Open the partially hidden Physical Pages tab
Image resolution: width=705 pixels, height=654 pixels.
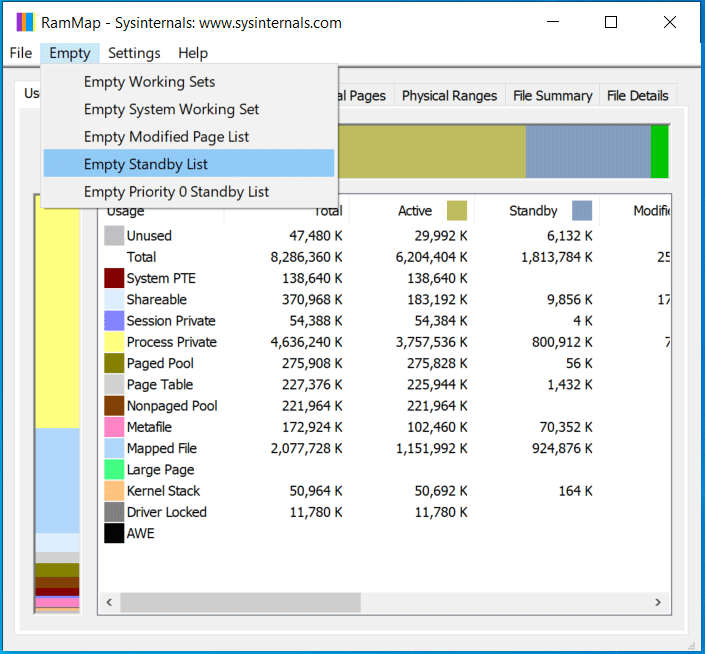(x=365, y=96)
